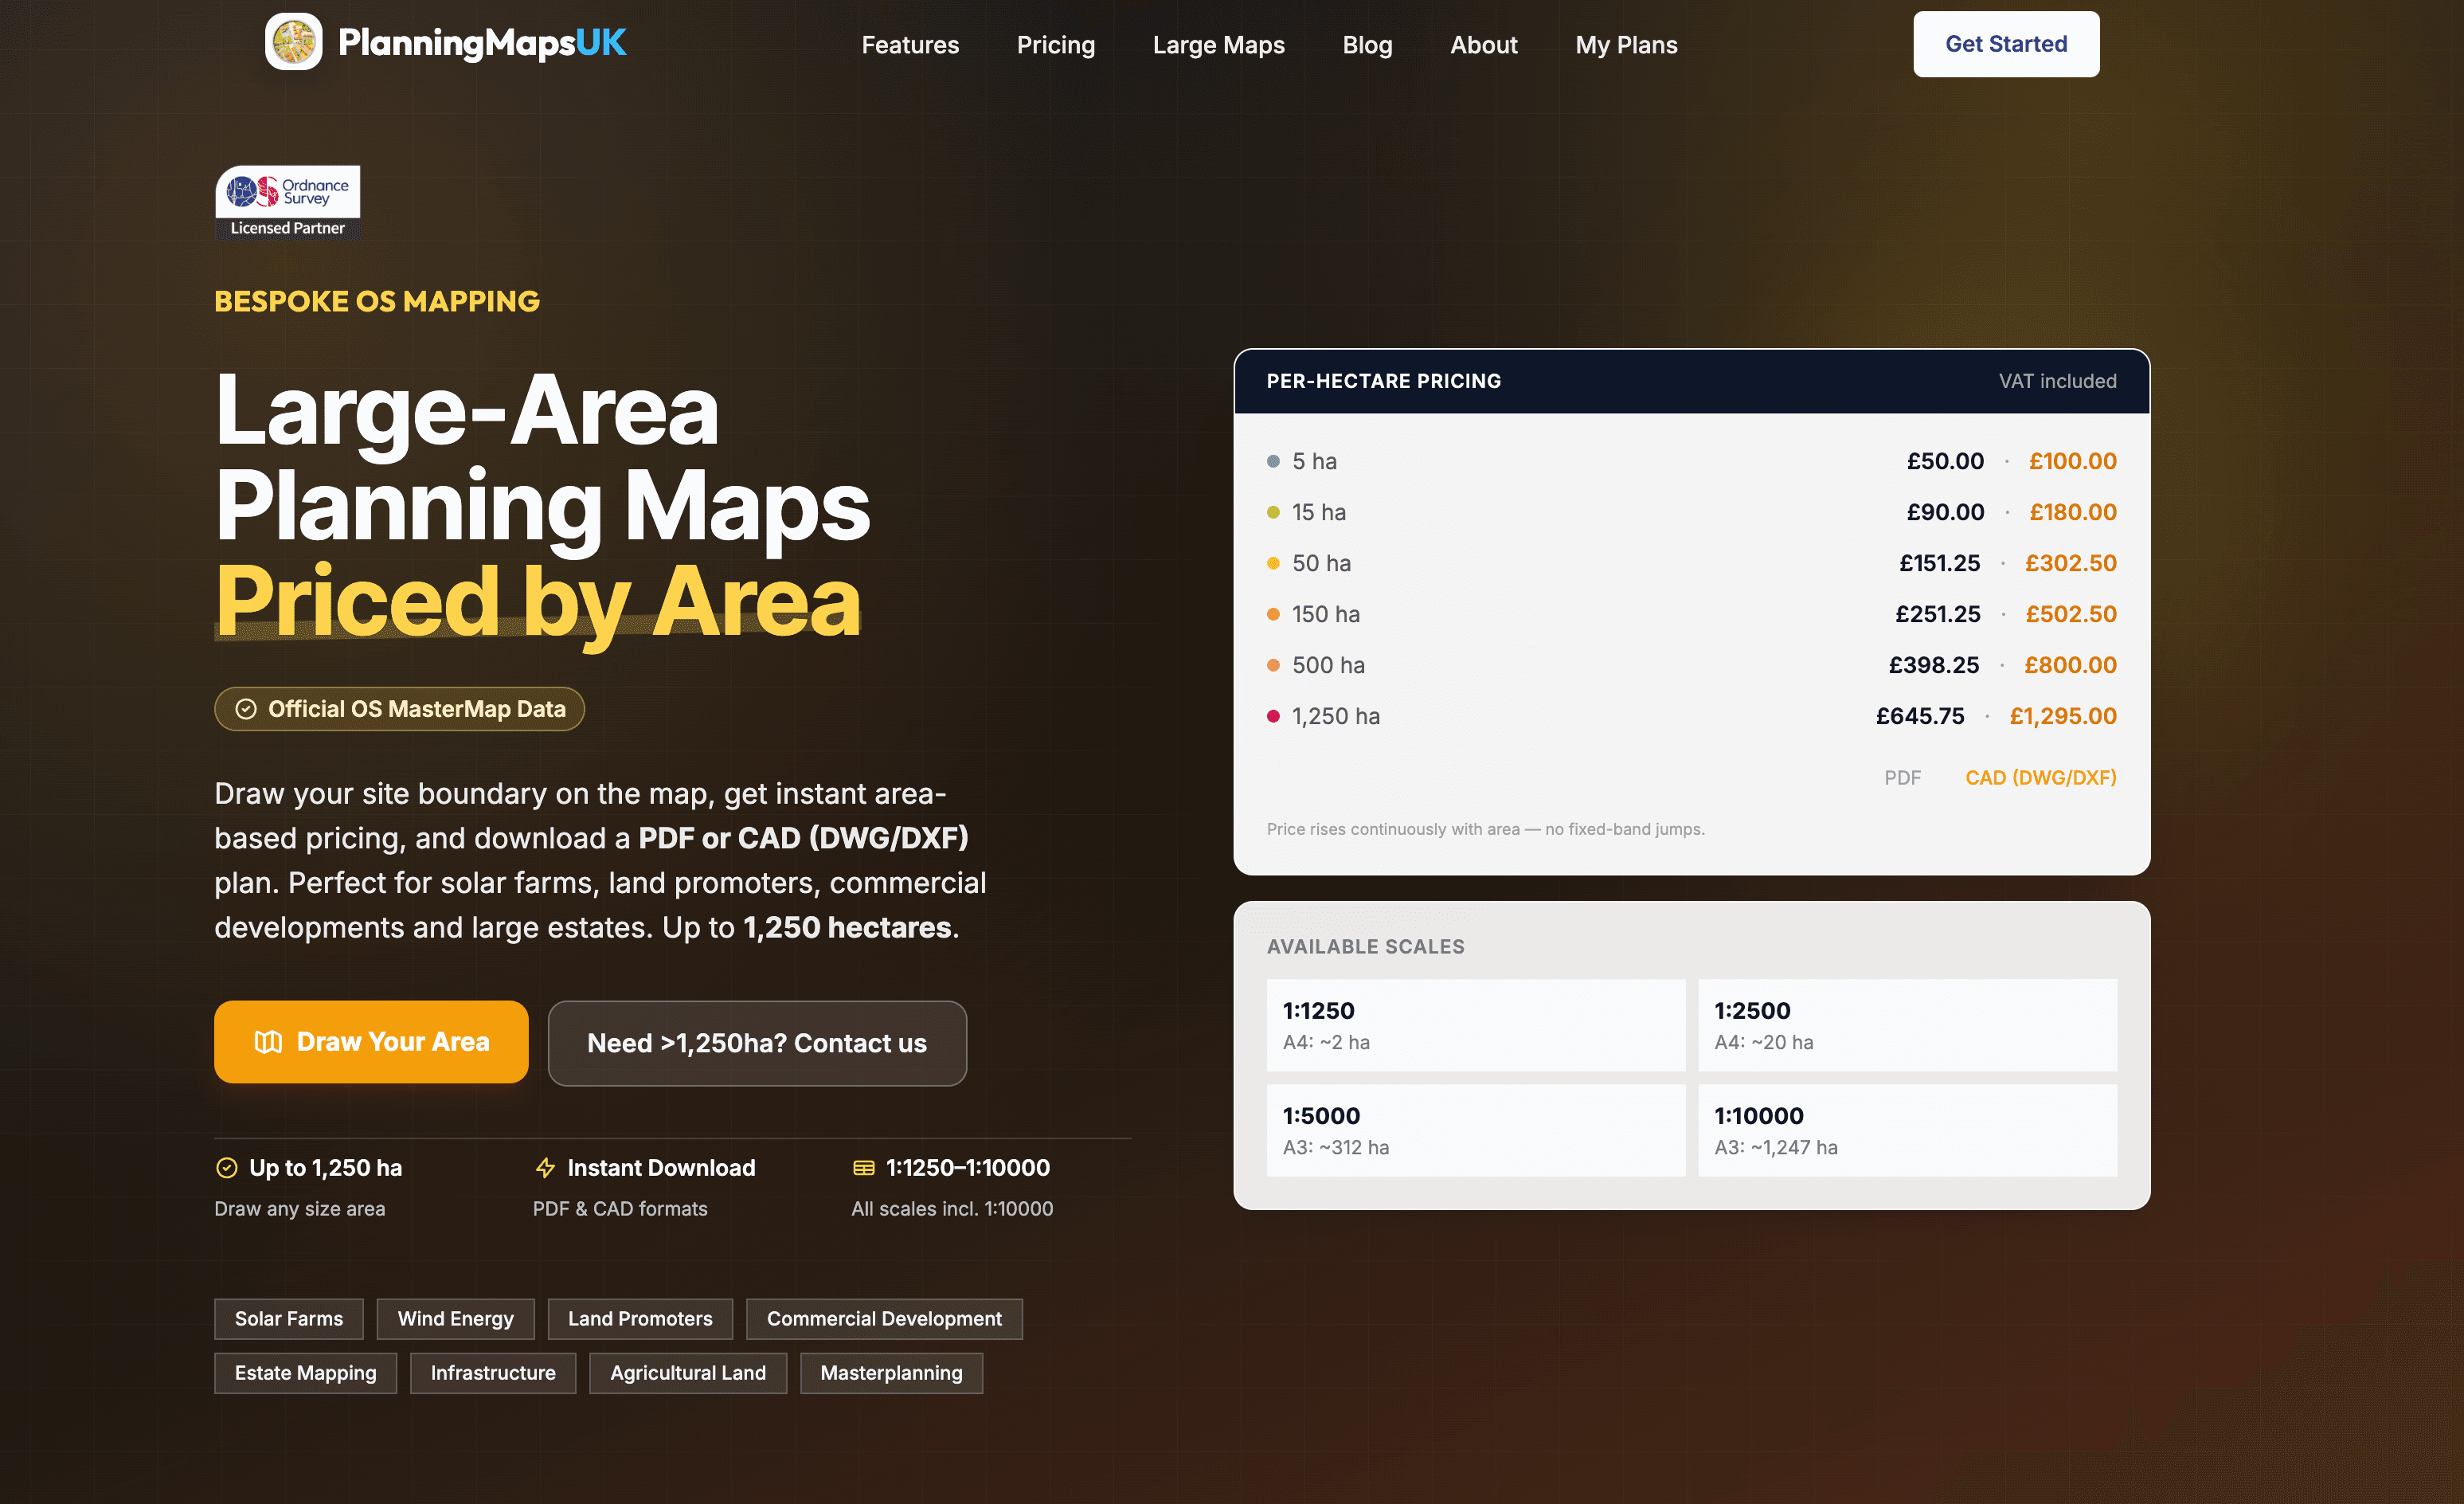Click the Need >1,250ha? Contact us button
The height and width of the screenshot is (1504, 2464).
tap(756, 1043)
